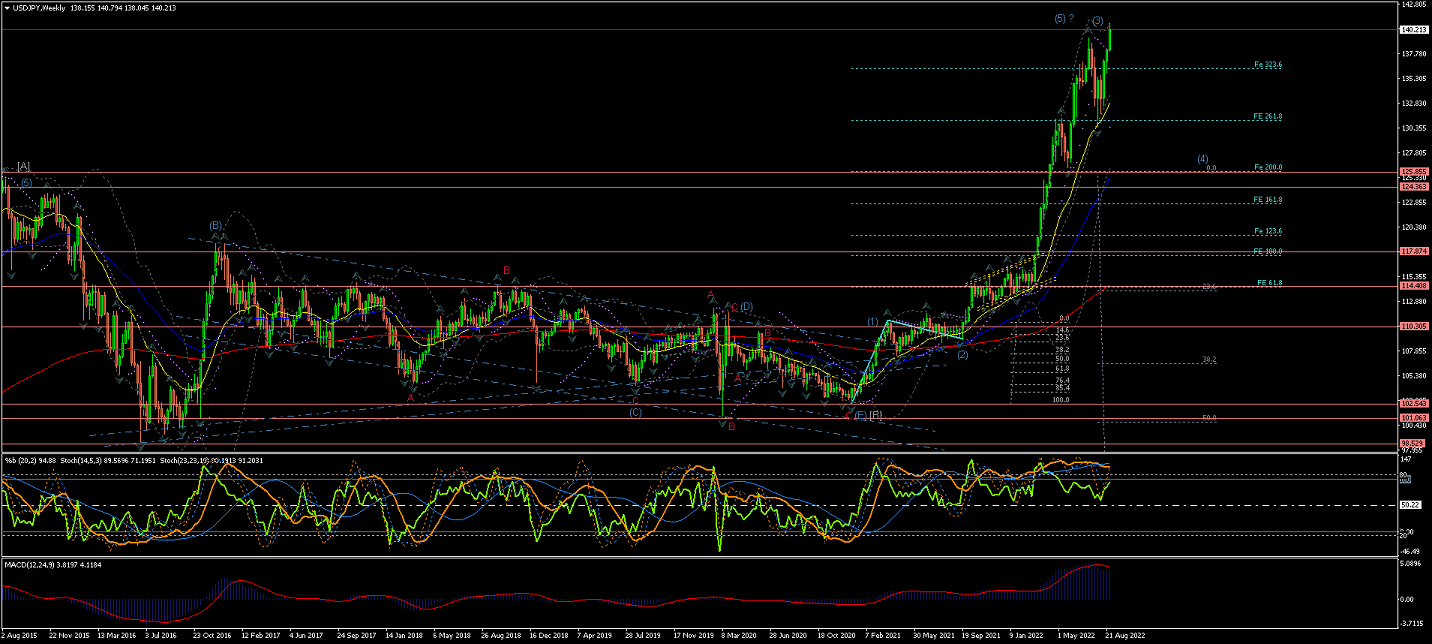Select the FE 61.8 Fibonacci label
The width and height of the screenshot is (1432, 644).
click(x=1270, y=283)
